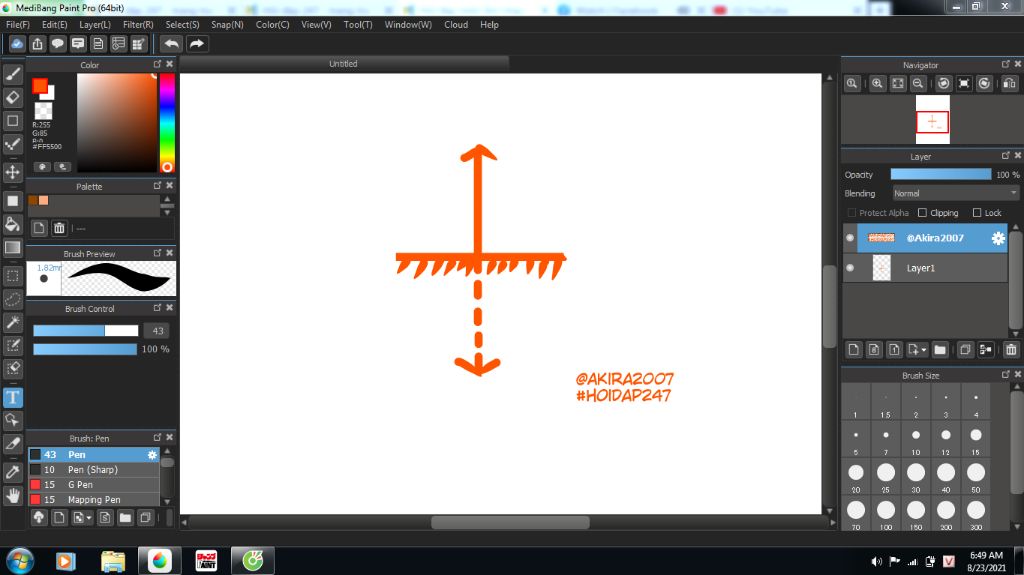Select Layer1 in layer list
The height and width of the screenshot is (575, 1024).
tap(925, 268)
